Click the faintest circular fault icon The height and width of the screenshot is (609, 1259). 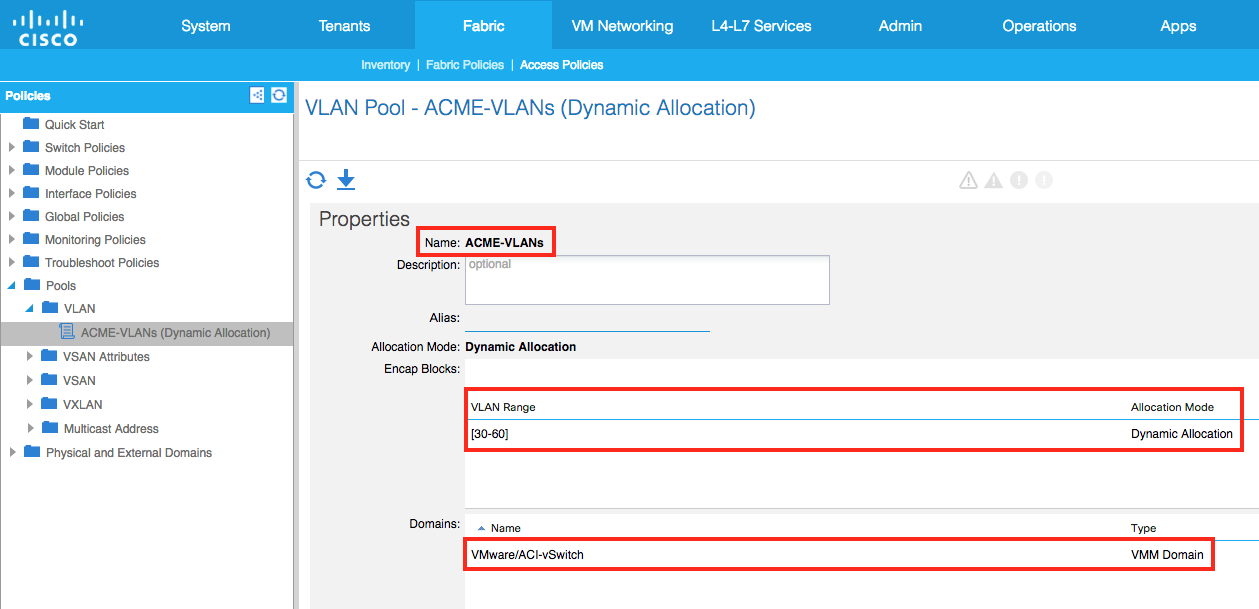1044,180
